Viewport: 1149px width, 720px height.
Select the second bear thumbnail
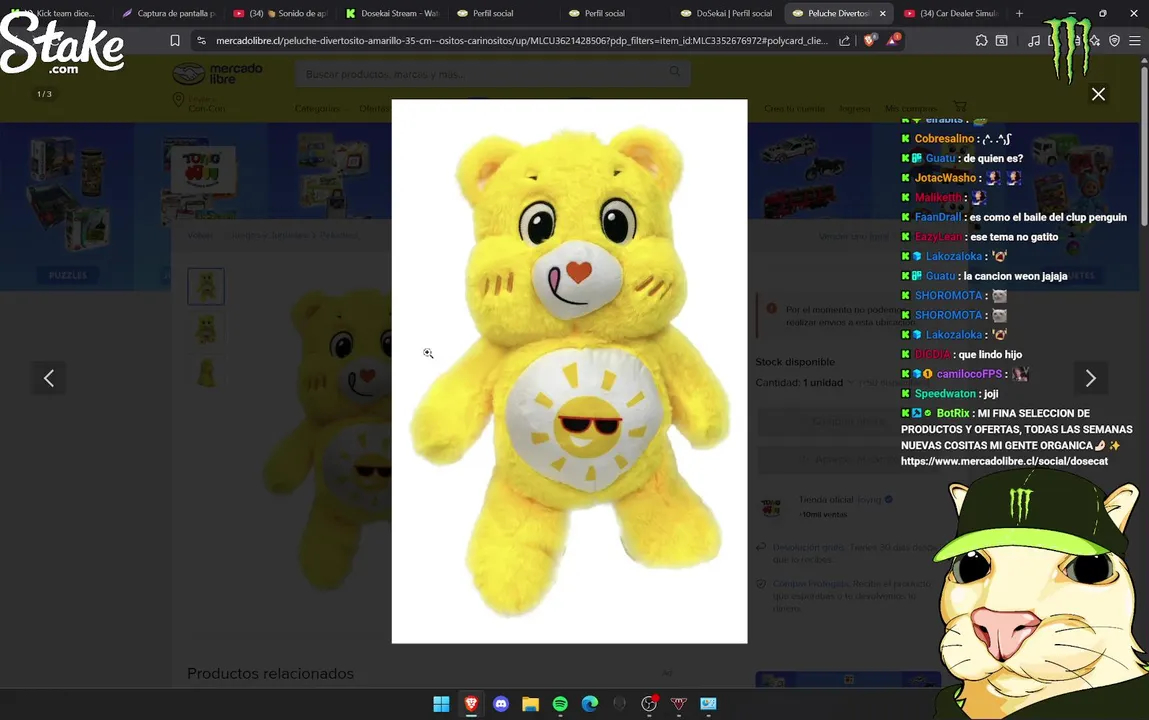coord(206,330)
